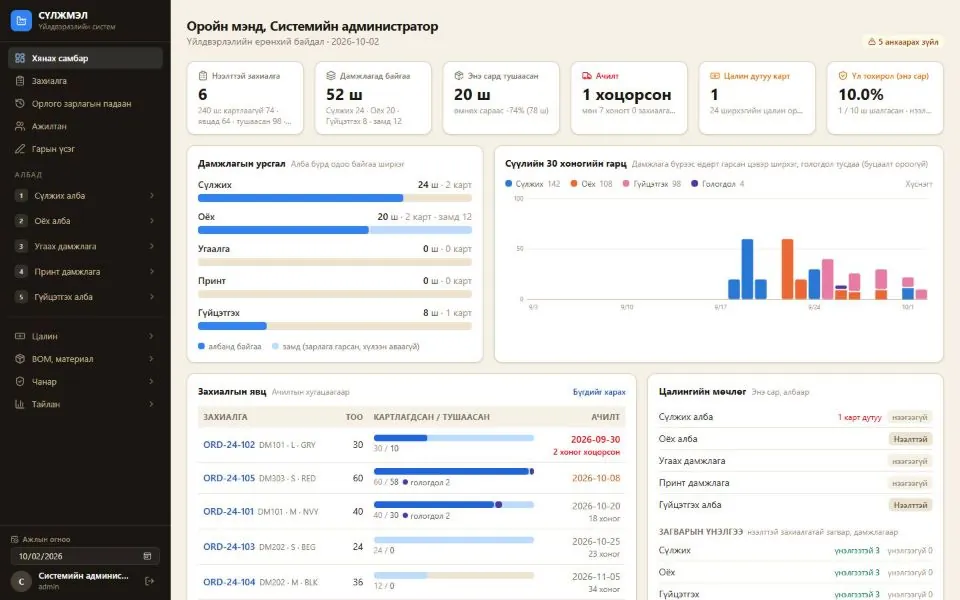This screenshot has width=960, height=600.
Task: Click the number 1 badge for Сүлжих алба
Action: (x=21, y=196)
